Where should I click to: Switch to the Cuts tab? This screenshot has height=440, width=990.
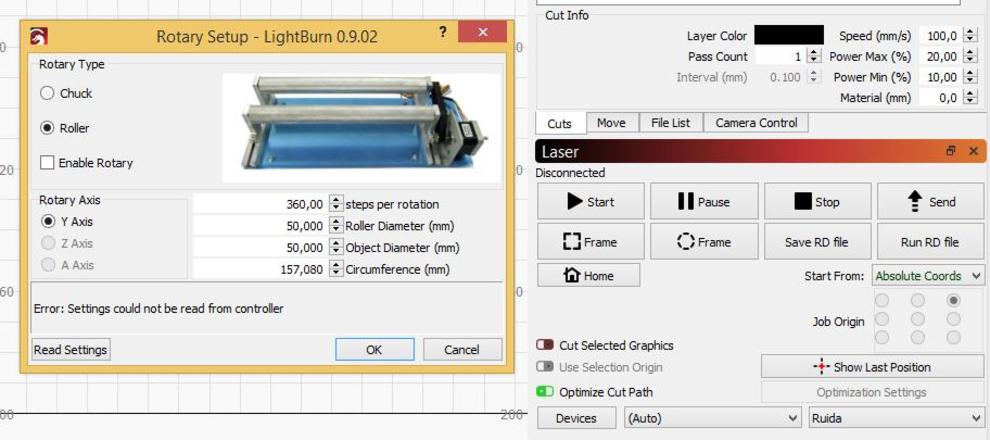coord(560,124)
